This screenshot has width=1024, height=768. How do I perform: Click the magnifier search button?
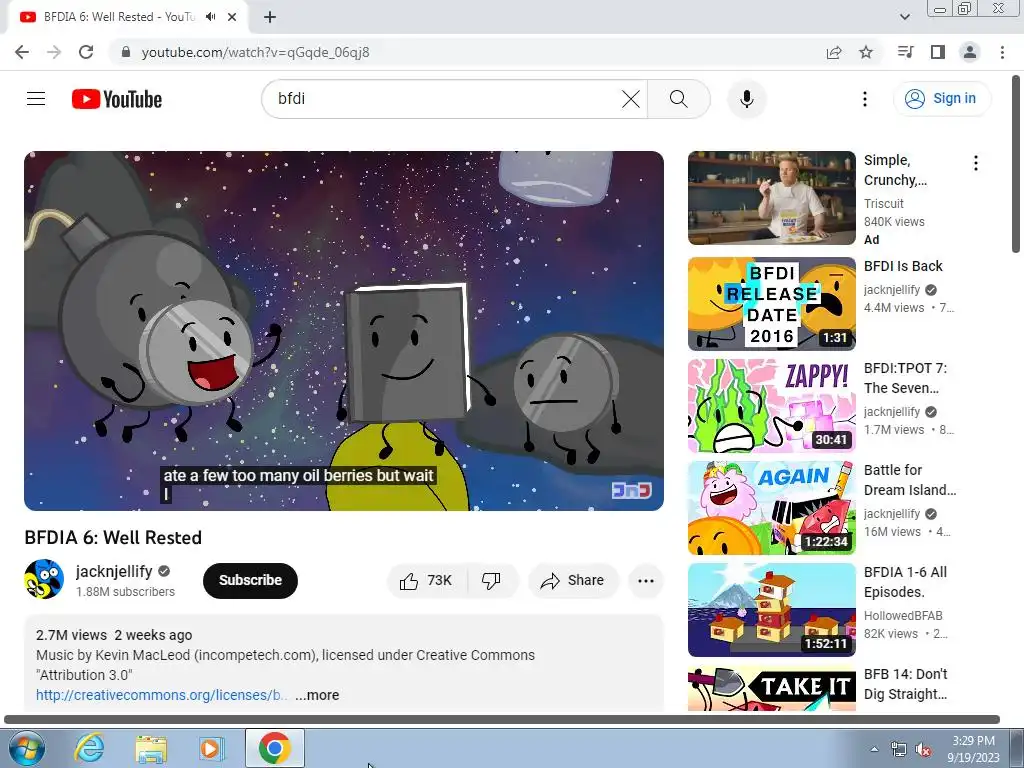[679, 99]
